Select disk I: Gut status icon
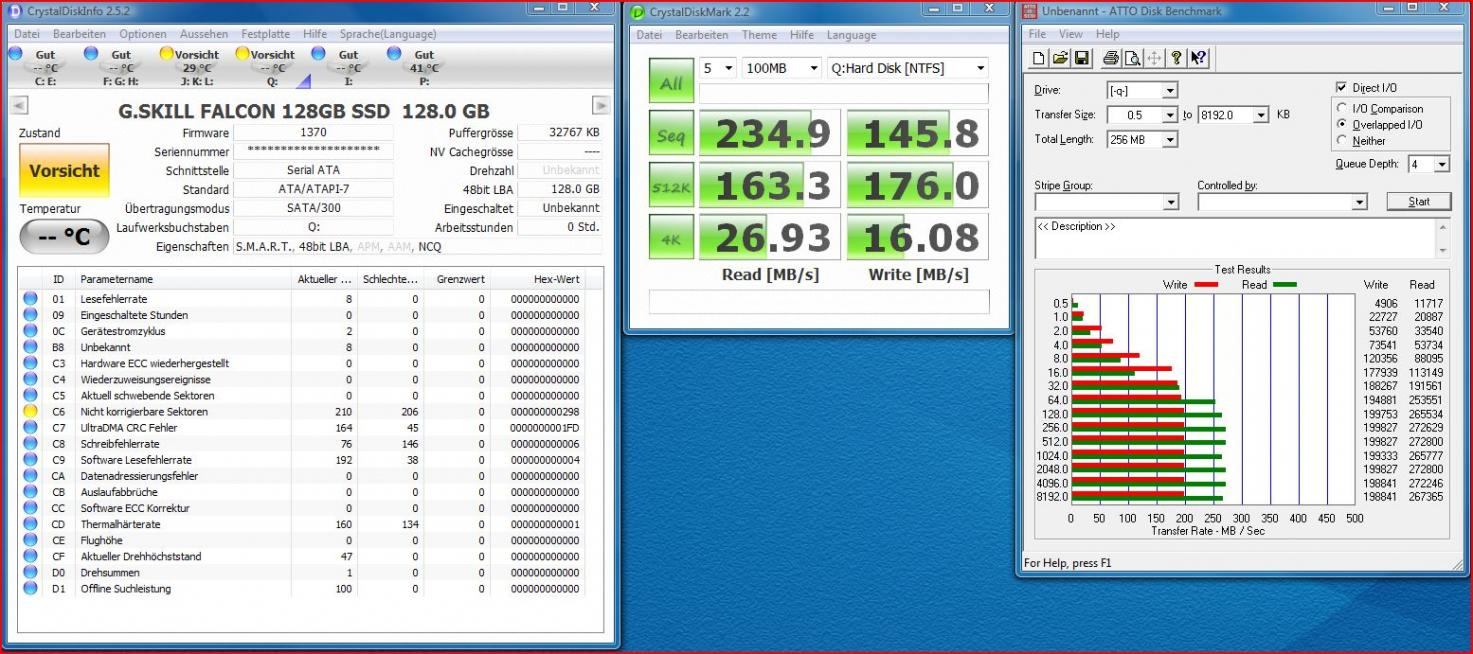Image resolution: width=1473 pixels, height=654 pixels. (318, 54)
